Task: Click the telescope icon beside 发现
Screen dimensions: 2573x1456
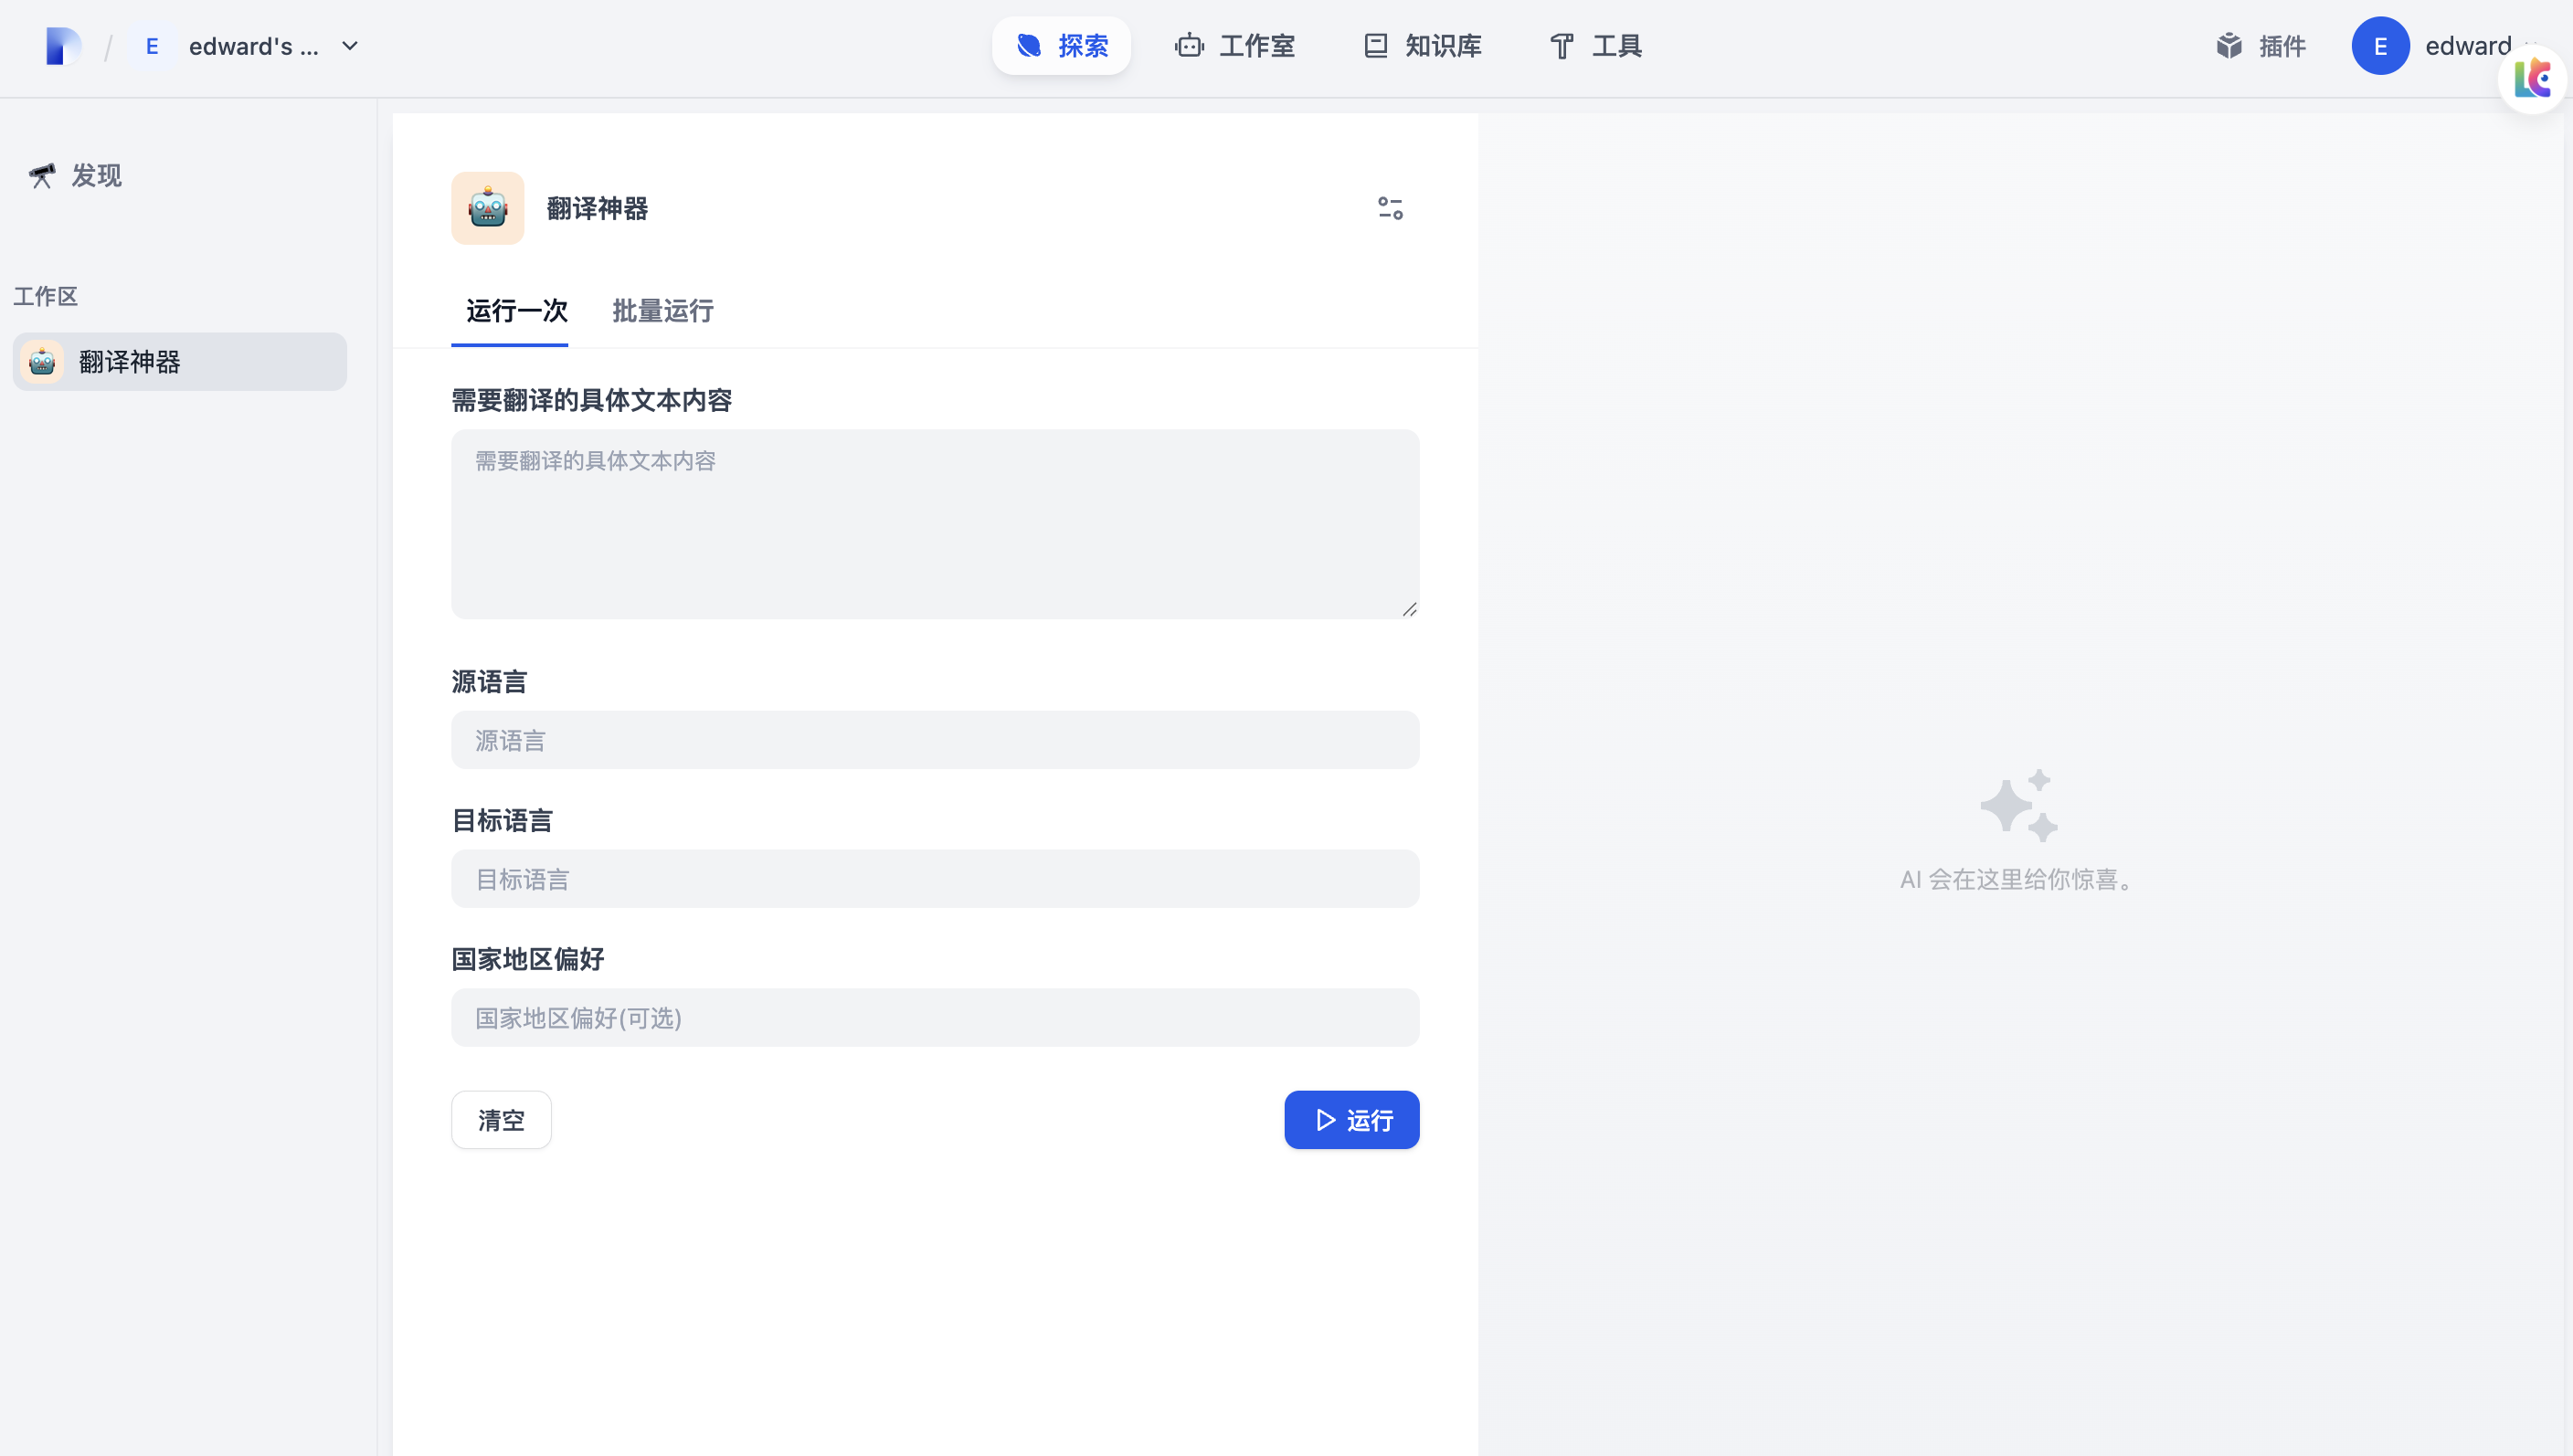Action: pyautogui.click(x=42, y=176)
